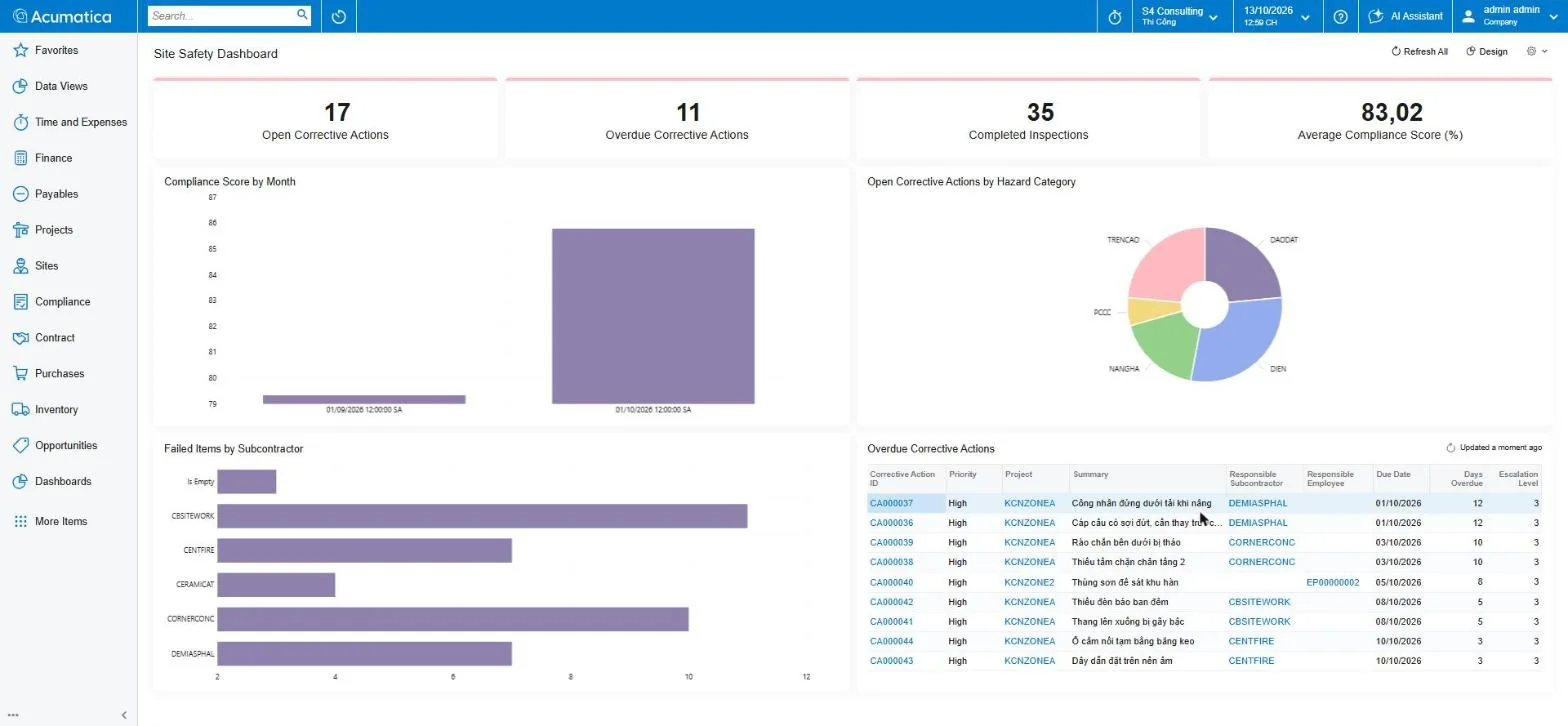Open the 13/10/2026 business date dropdown
The height and width of the screenshot is (726, 1568).
point(1277,16)
